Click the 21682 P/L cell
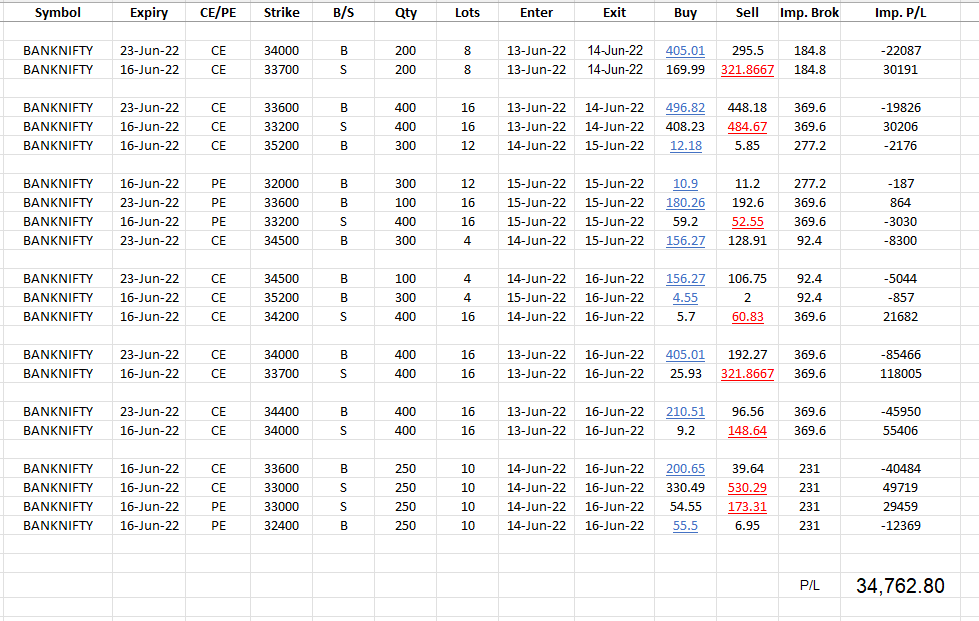This screenshot has height=621, width=979. tap(900, 316)
